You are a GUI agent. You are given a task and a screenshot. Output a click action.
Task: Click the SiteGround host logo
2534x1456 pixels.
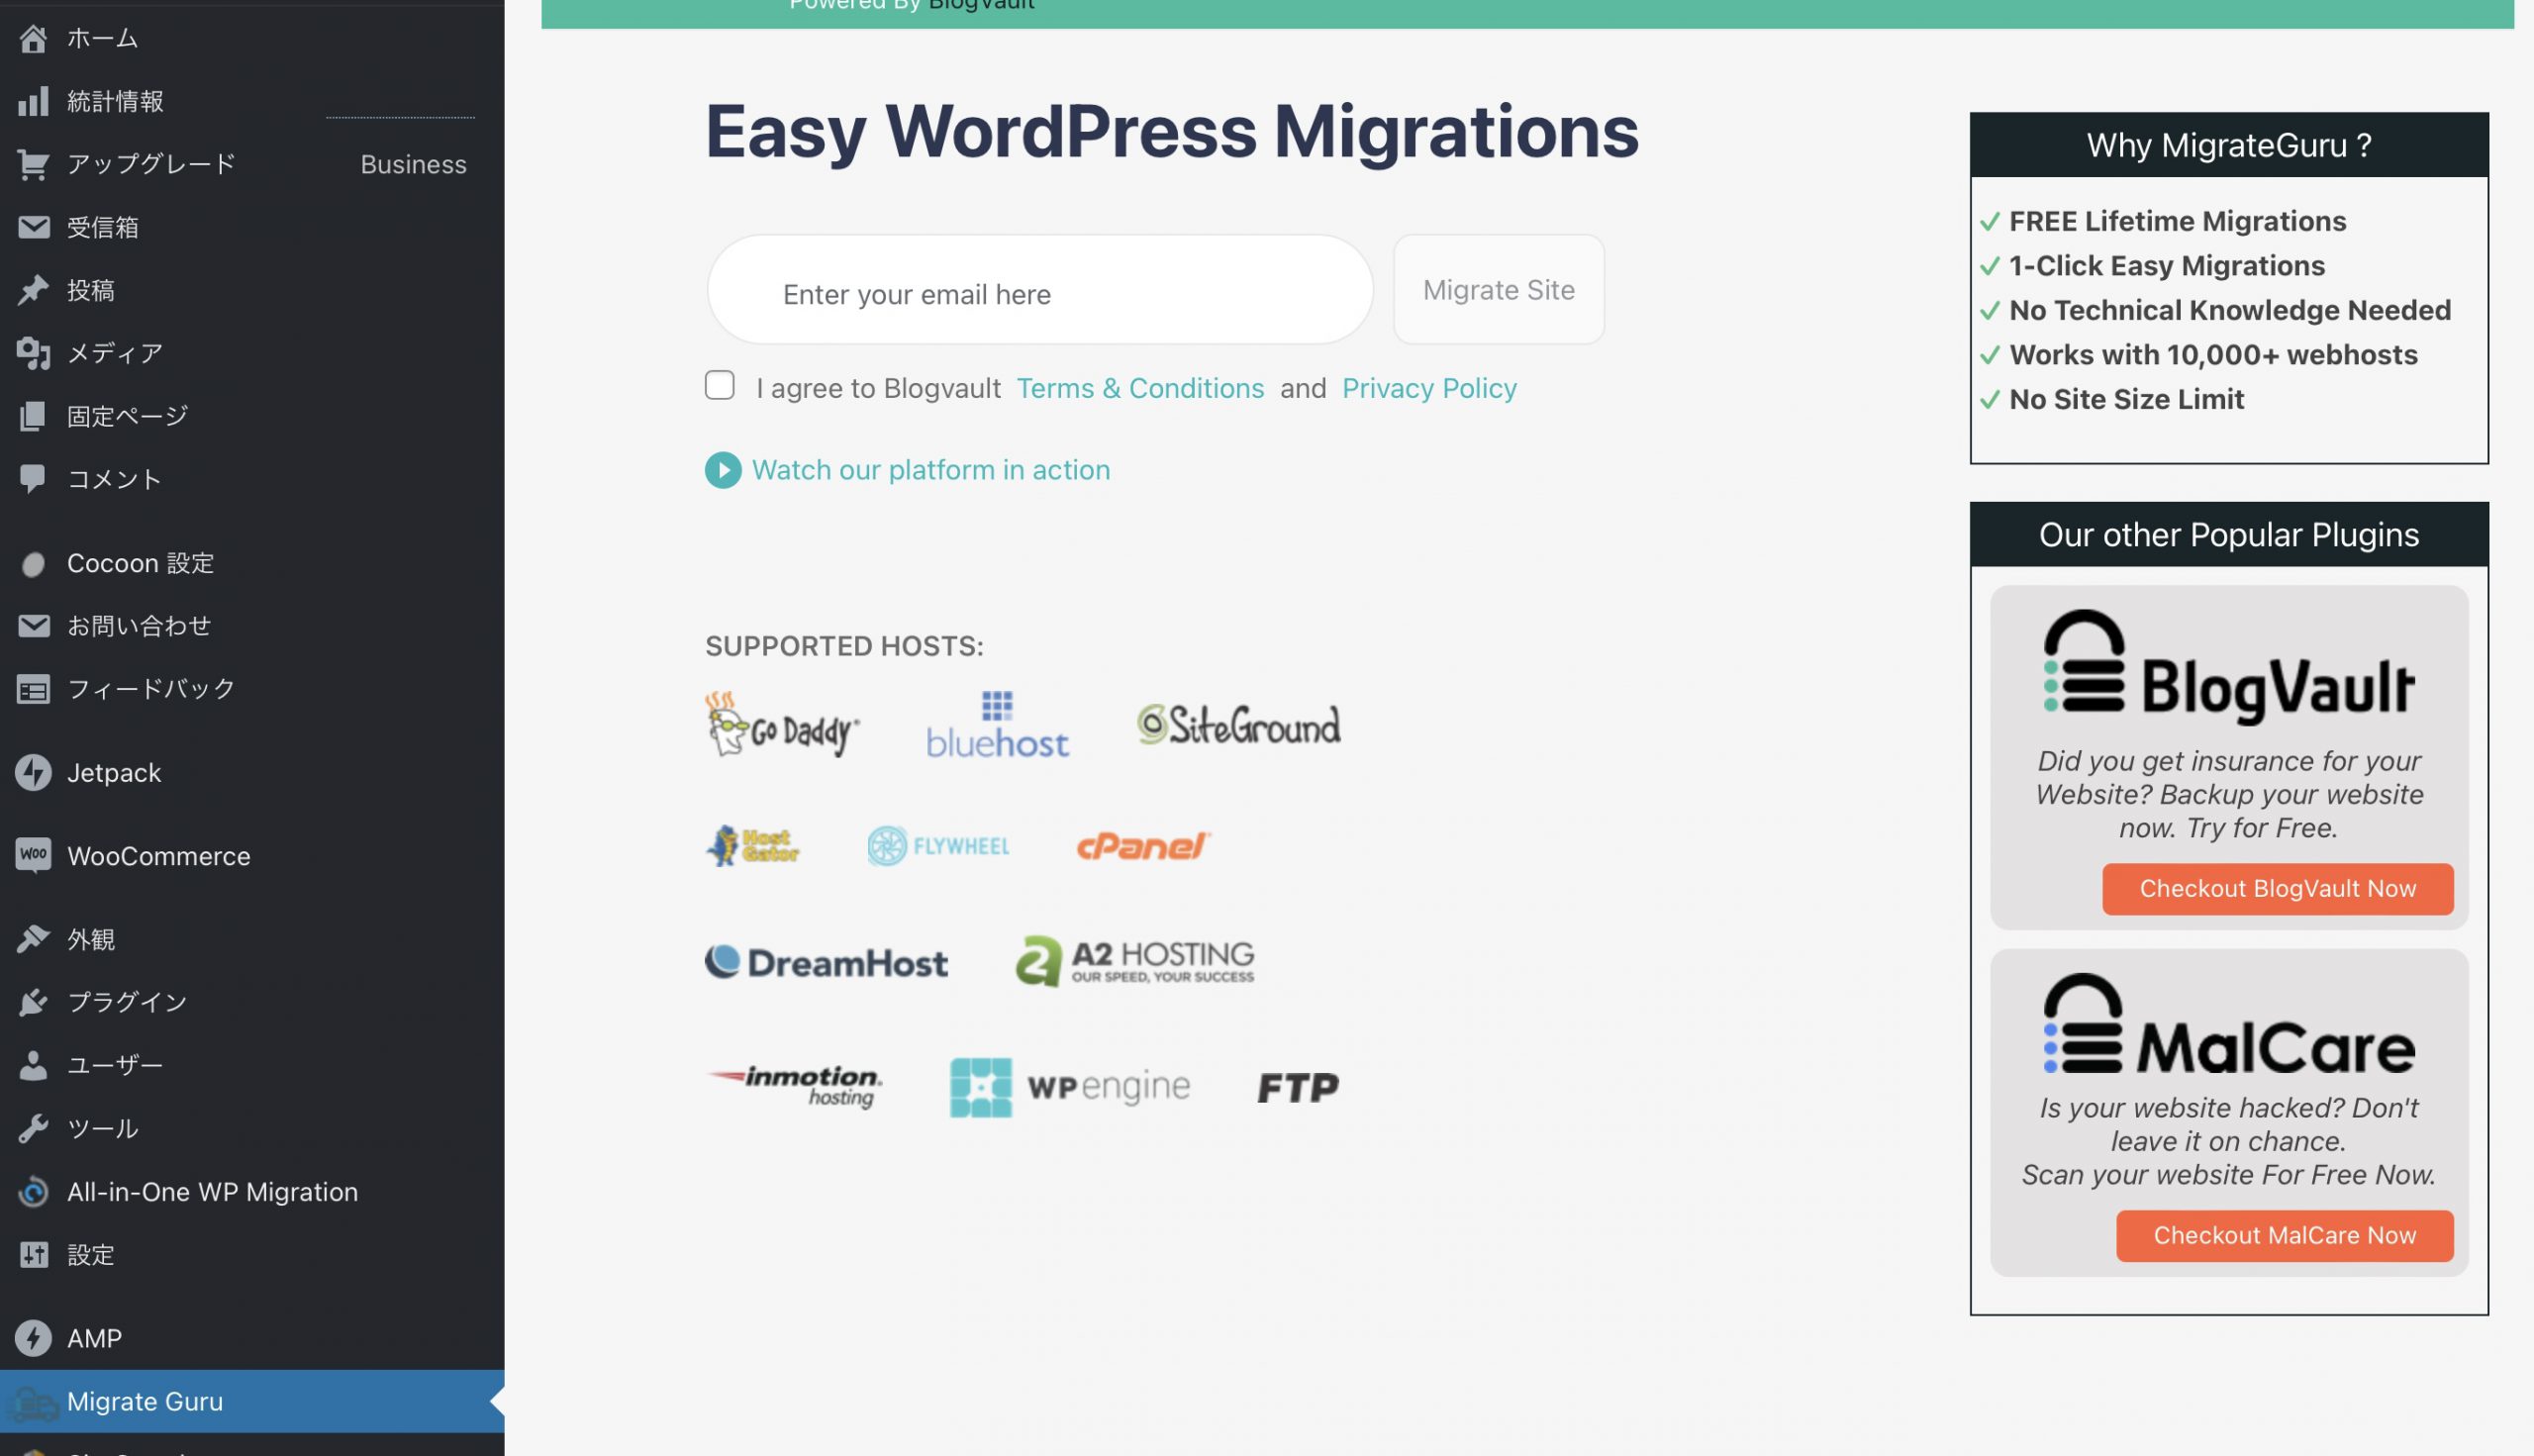[x=1238, y=725]
